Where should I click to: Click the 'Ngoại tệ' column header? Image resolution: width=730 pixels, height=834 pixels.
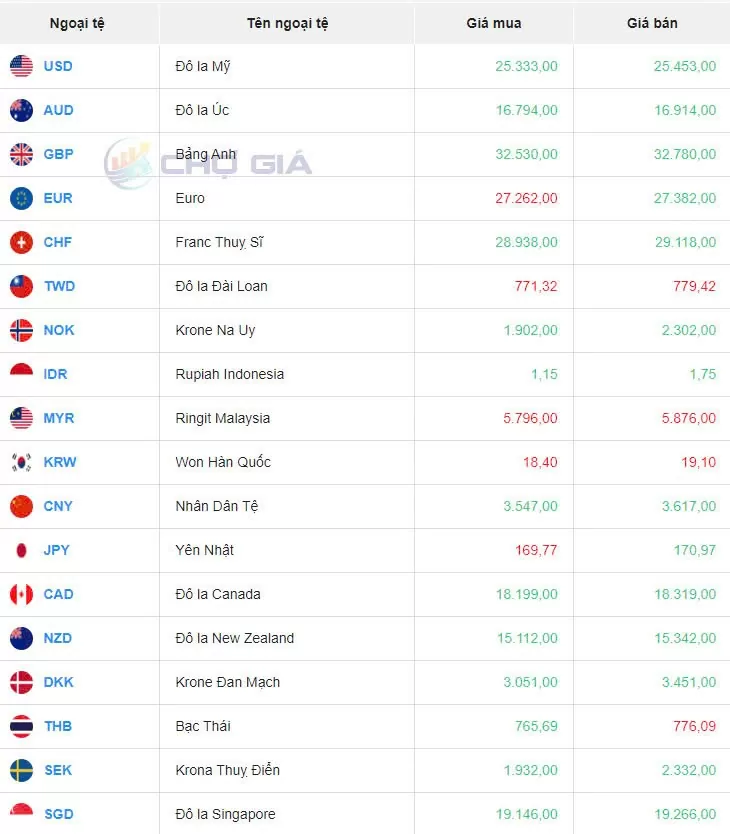pyautogui.click(x=77, y=23)
